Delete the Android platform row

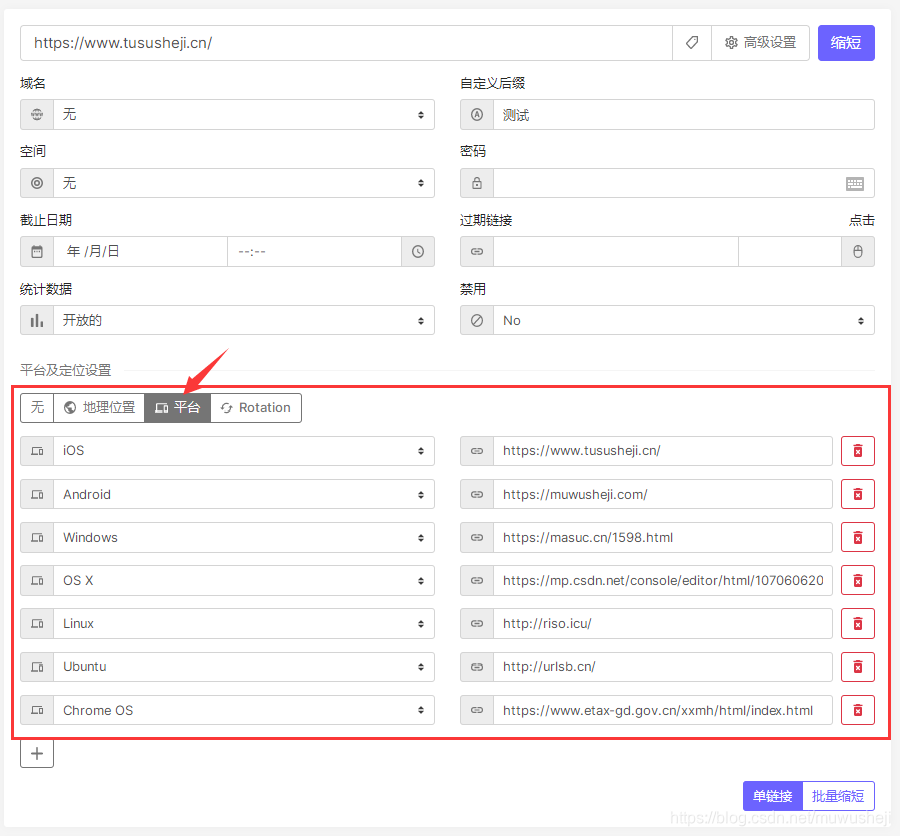coord(858,494)
